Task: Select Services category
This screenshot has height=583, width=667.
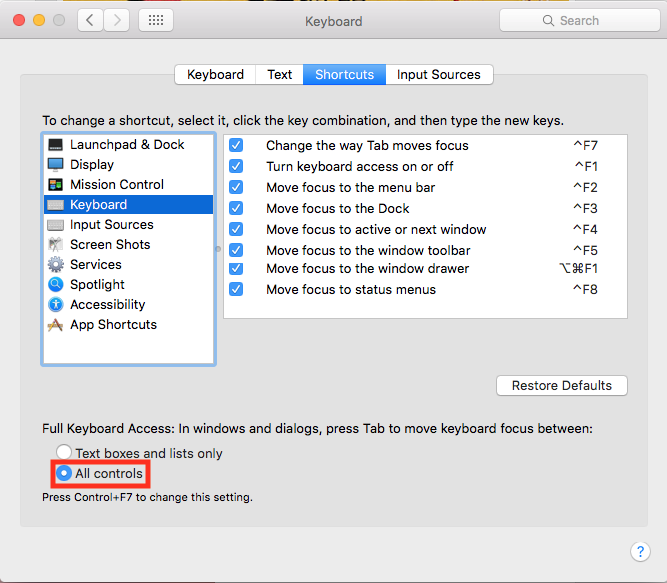Action: click(128, 264)
